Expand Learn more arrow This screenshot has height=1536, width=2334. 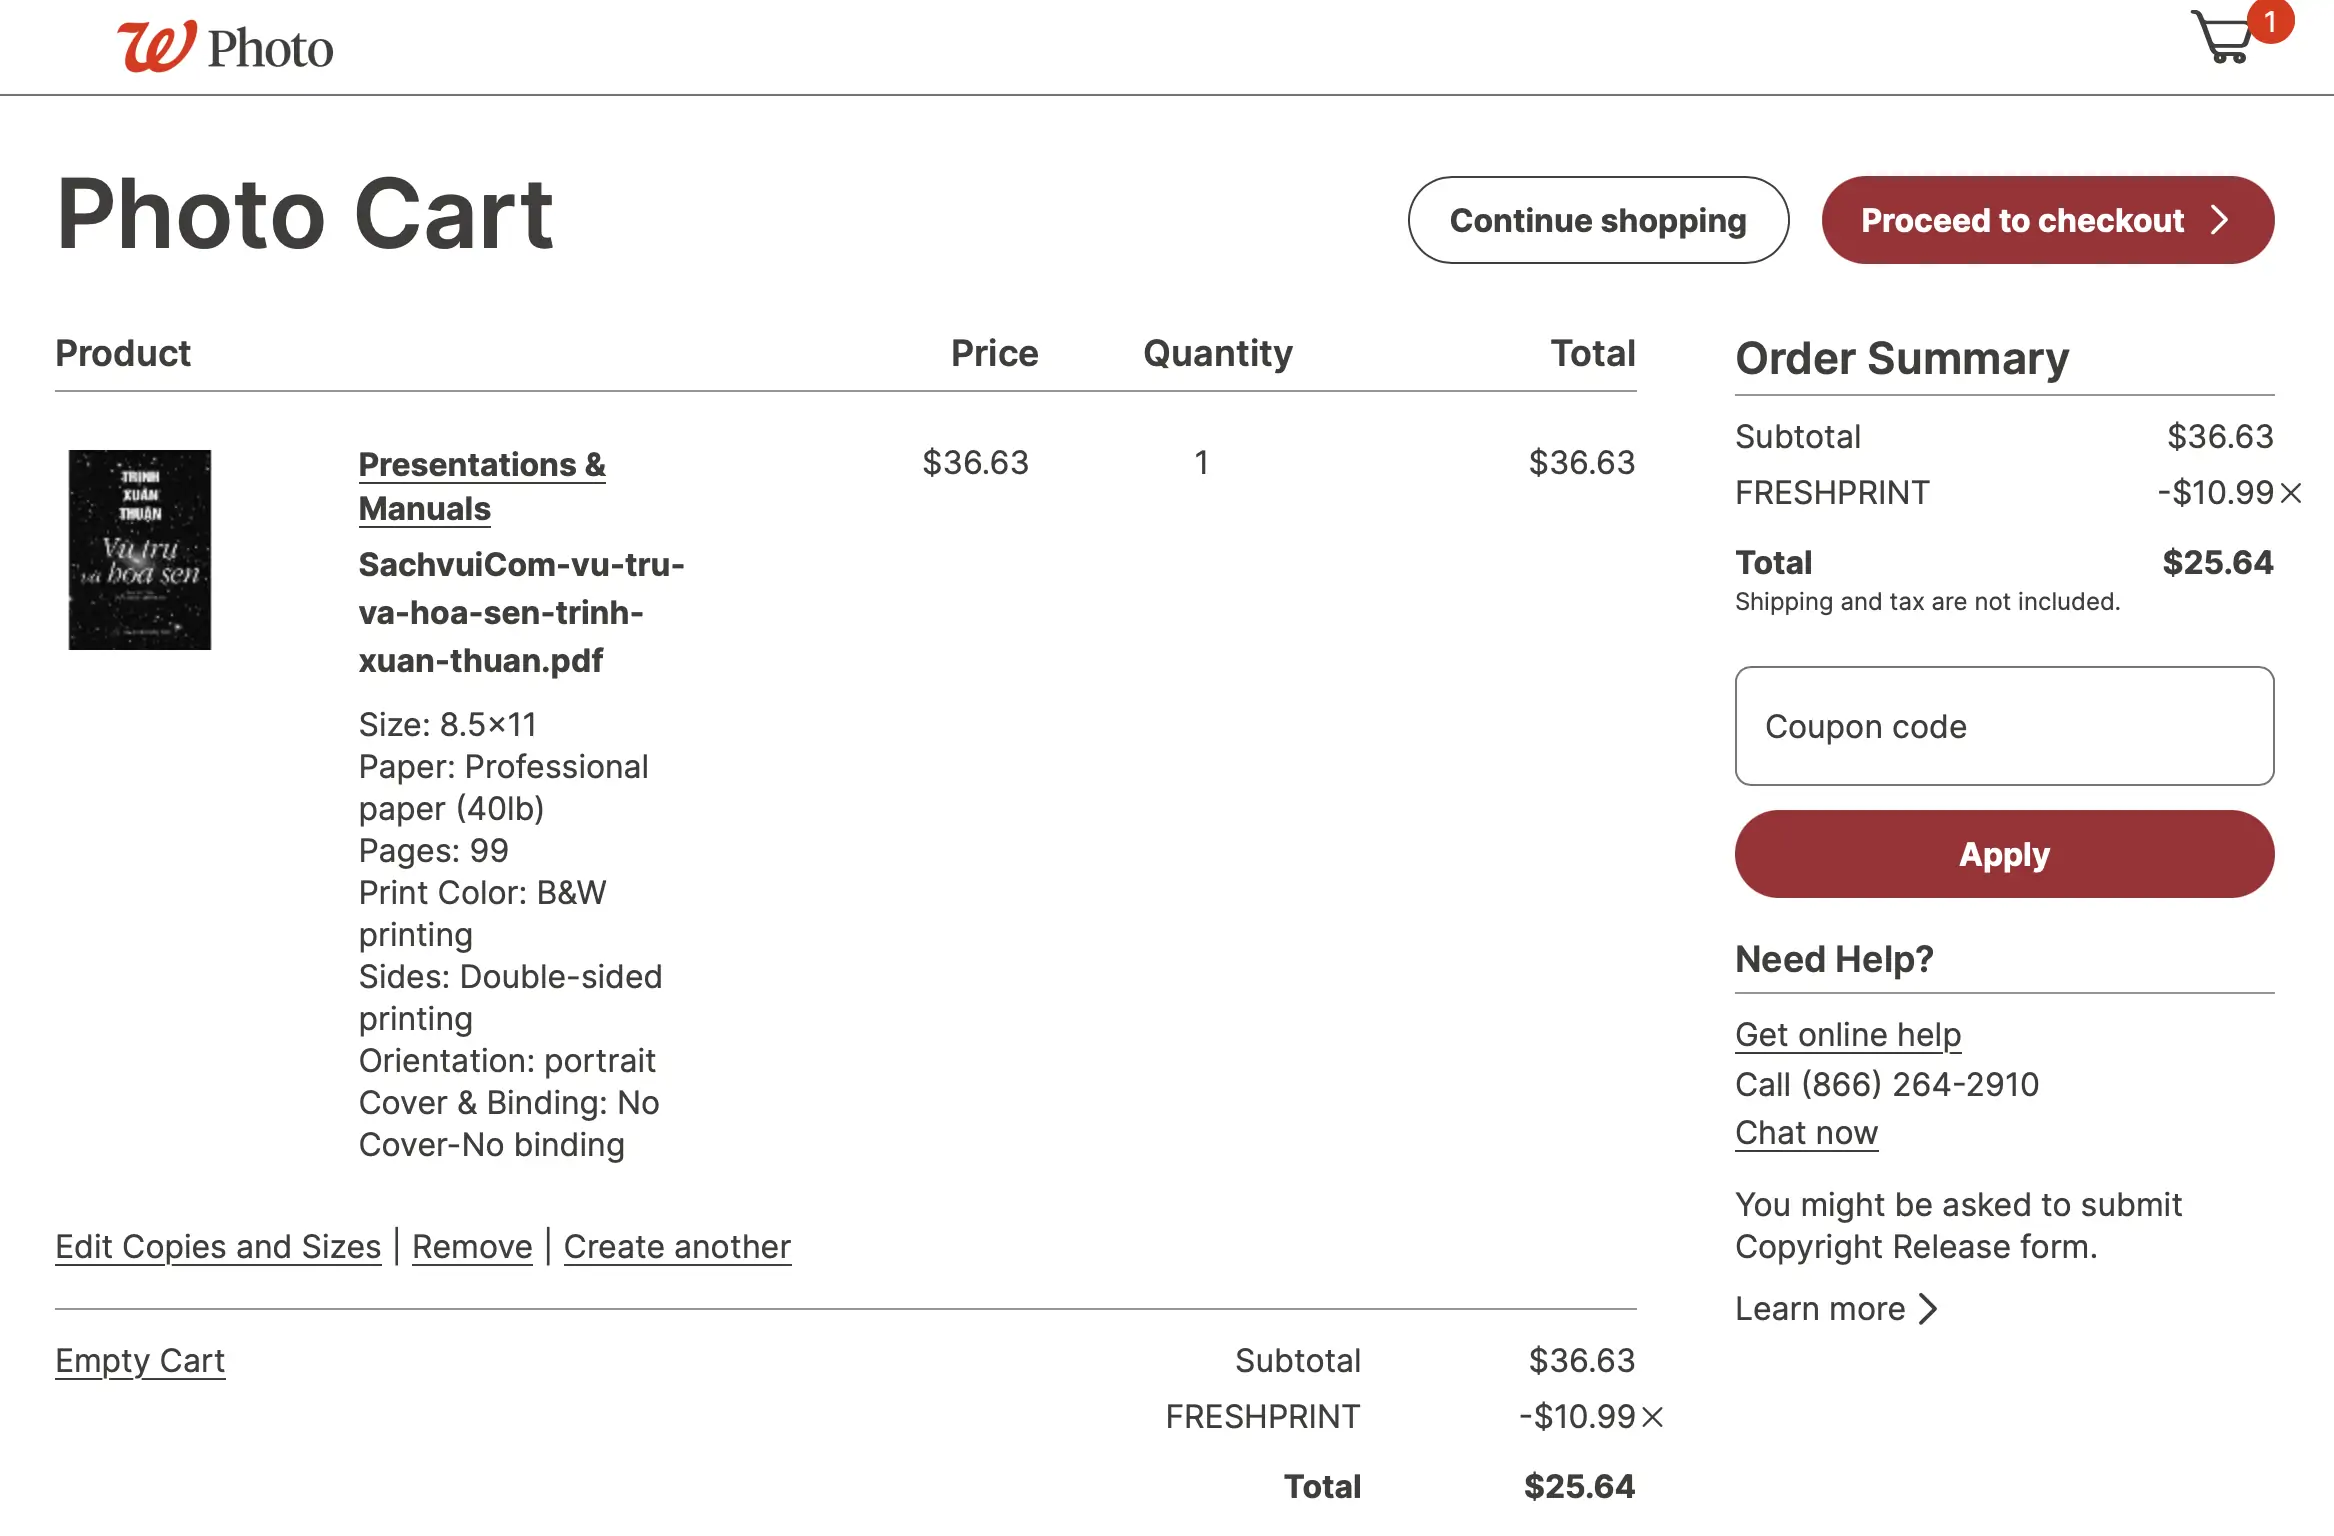pos(1929,1309)
